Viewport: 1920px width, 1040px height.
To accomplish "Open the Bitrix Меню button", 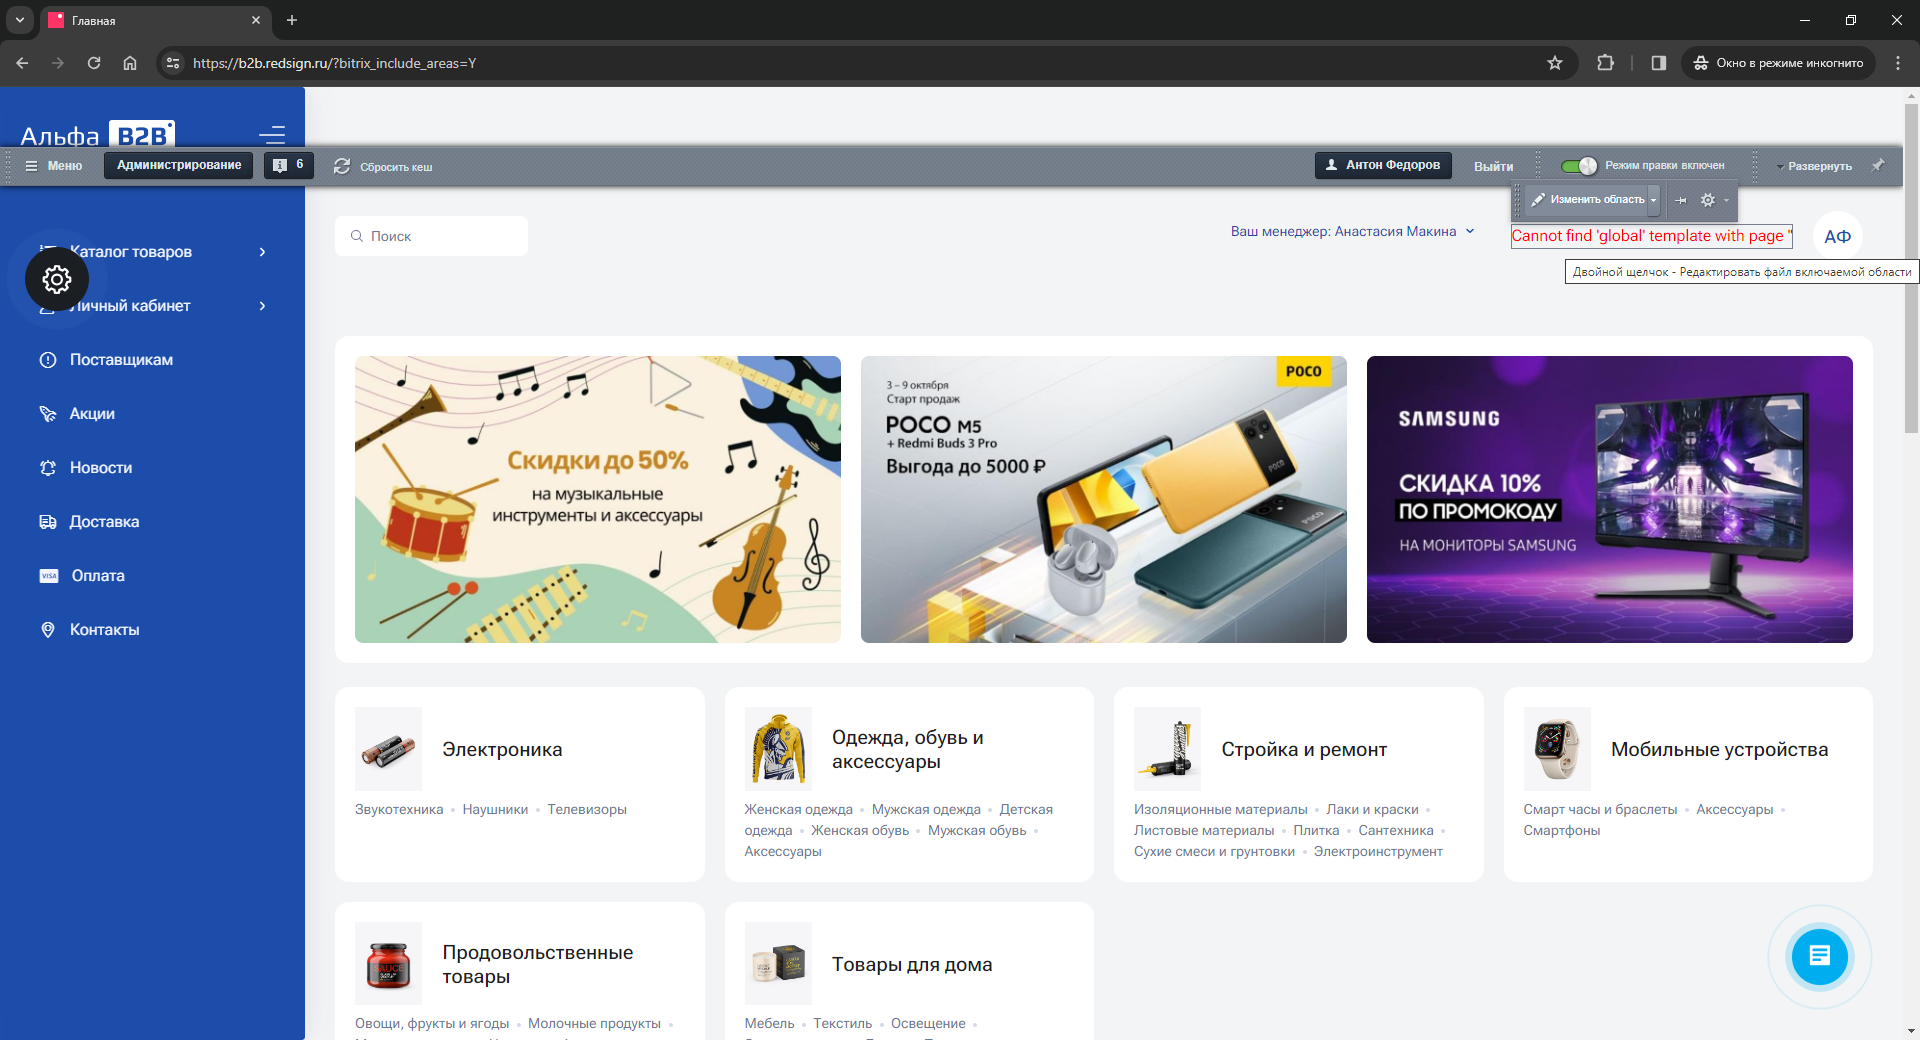I will [x=53, y=166].
